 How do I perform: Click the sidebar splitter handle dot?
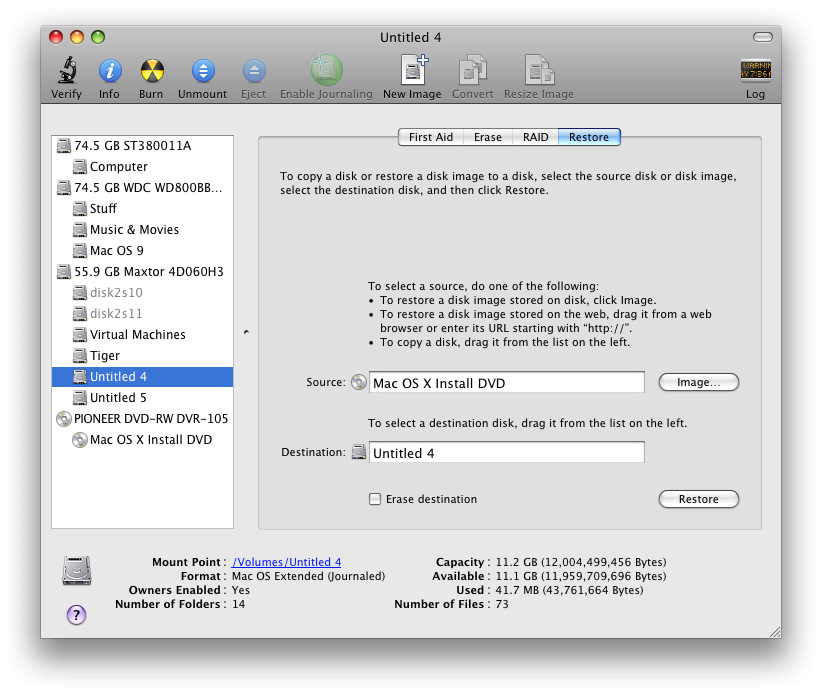[x=246, y=332]
